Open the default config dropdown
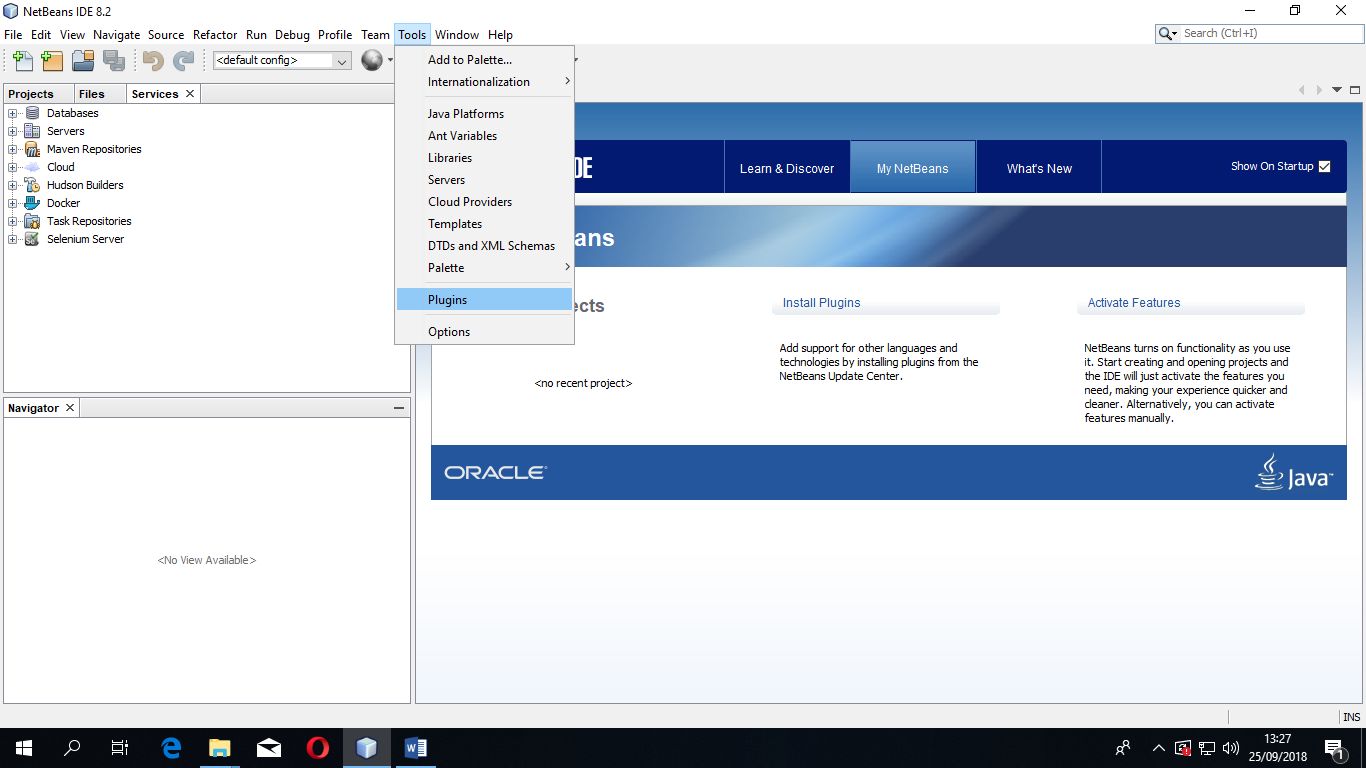The width and height of the screenshot is (1366, 768). coord(282,60)
